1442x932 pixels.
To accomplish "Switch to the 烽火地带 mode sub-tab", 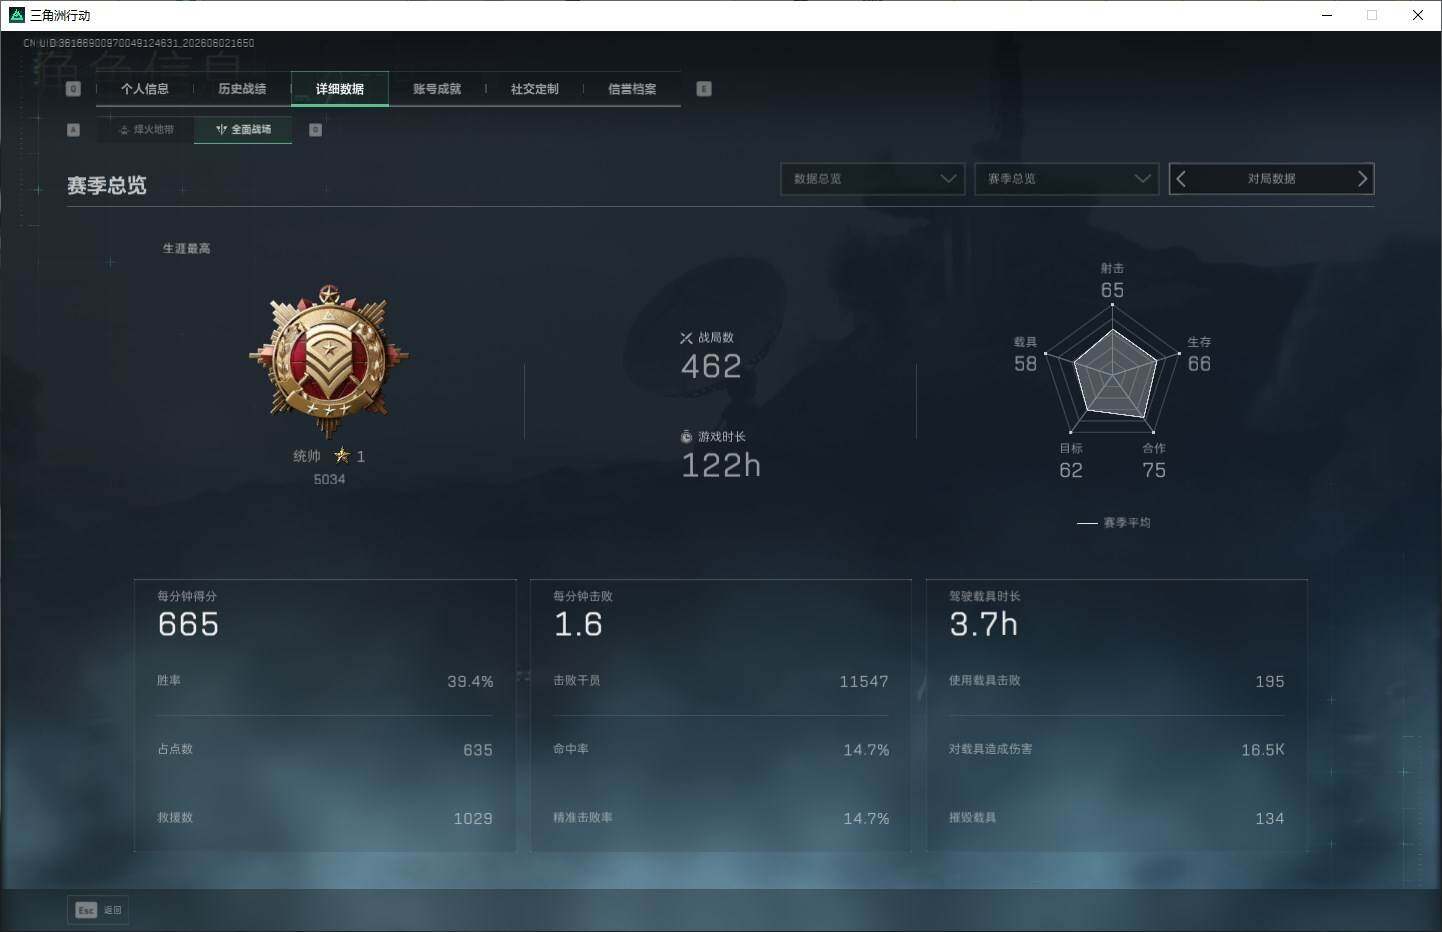I will tap(146, 130).
